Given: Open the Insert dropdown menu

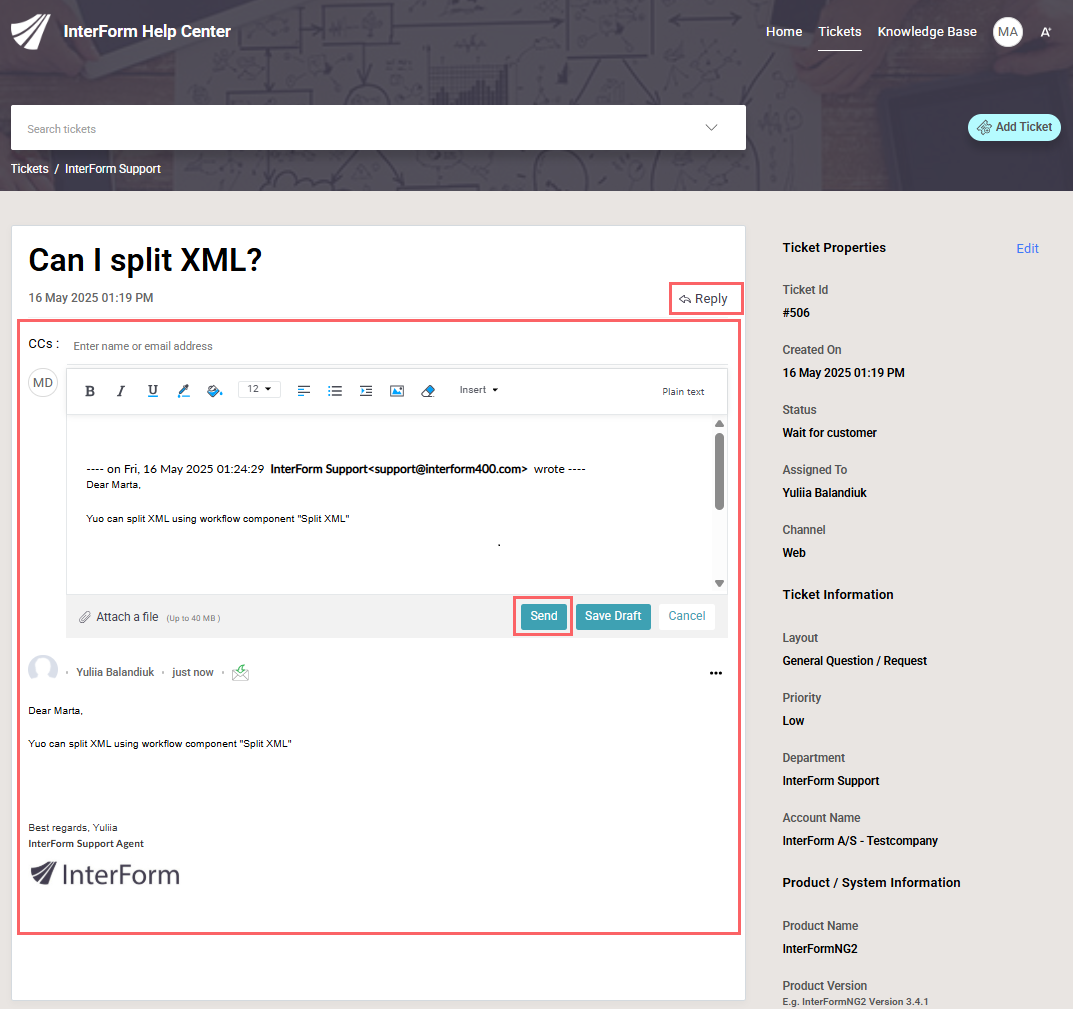Looking at the screenshot, I should tap(479, 389).
